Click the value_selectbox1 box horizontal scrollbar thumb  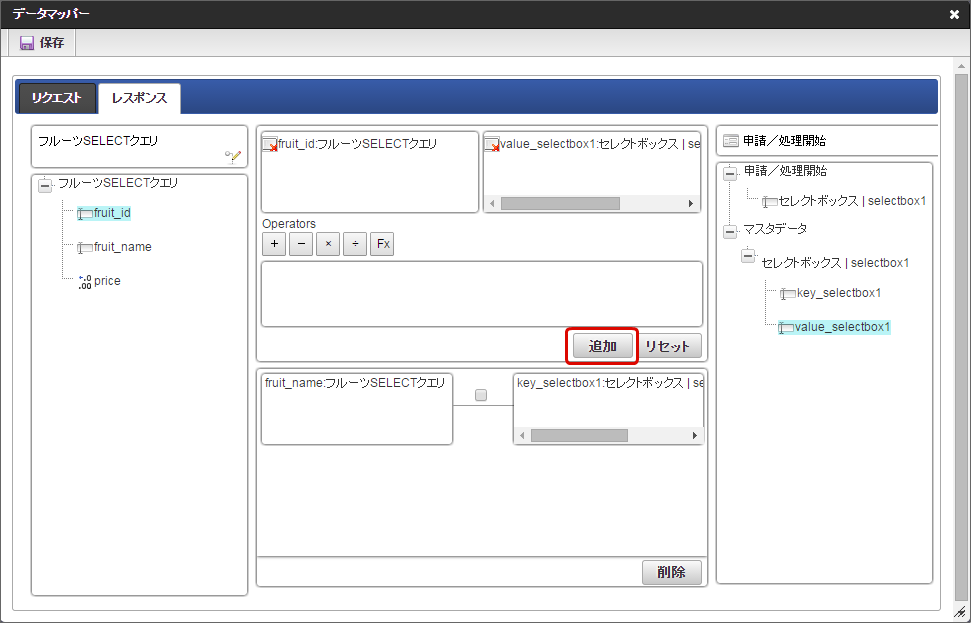[560, 203]
